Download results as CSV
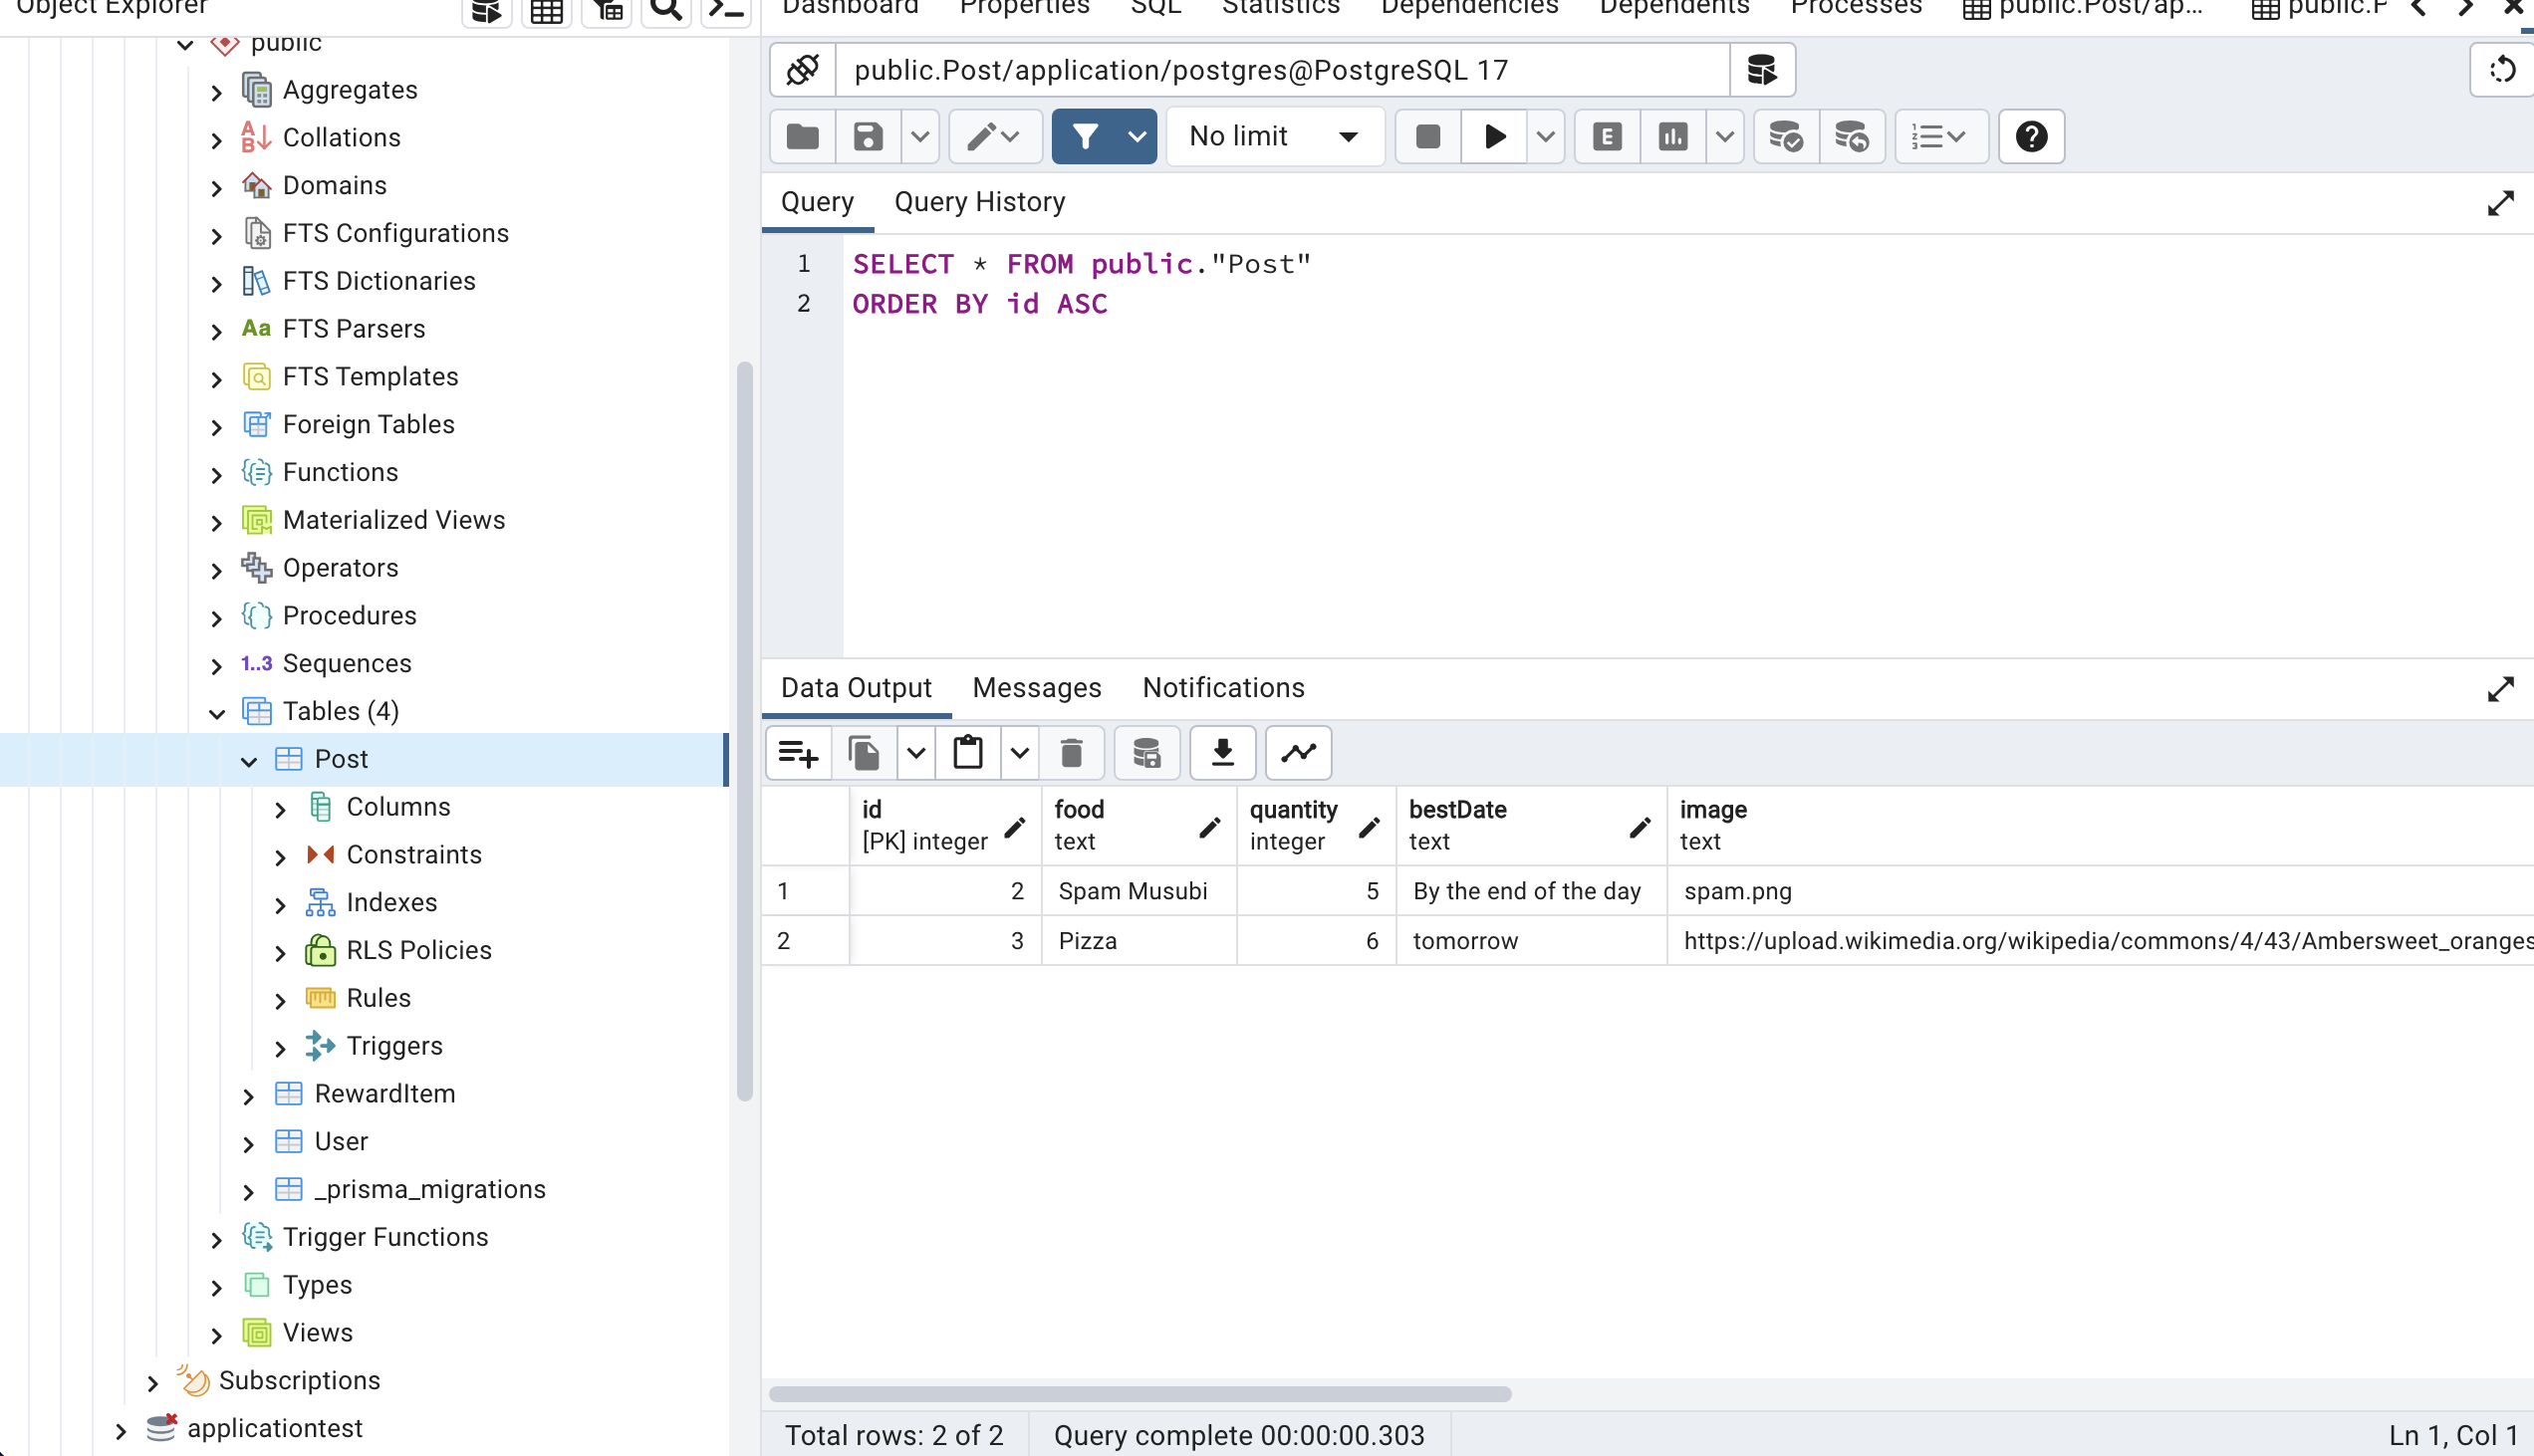Viewport: 2534px width, 1456px height. point(1223,752)
